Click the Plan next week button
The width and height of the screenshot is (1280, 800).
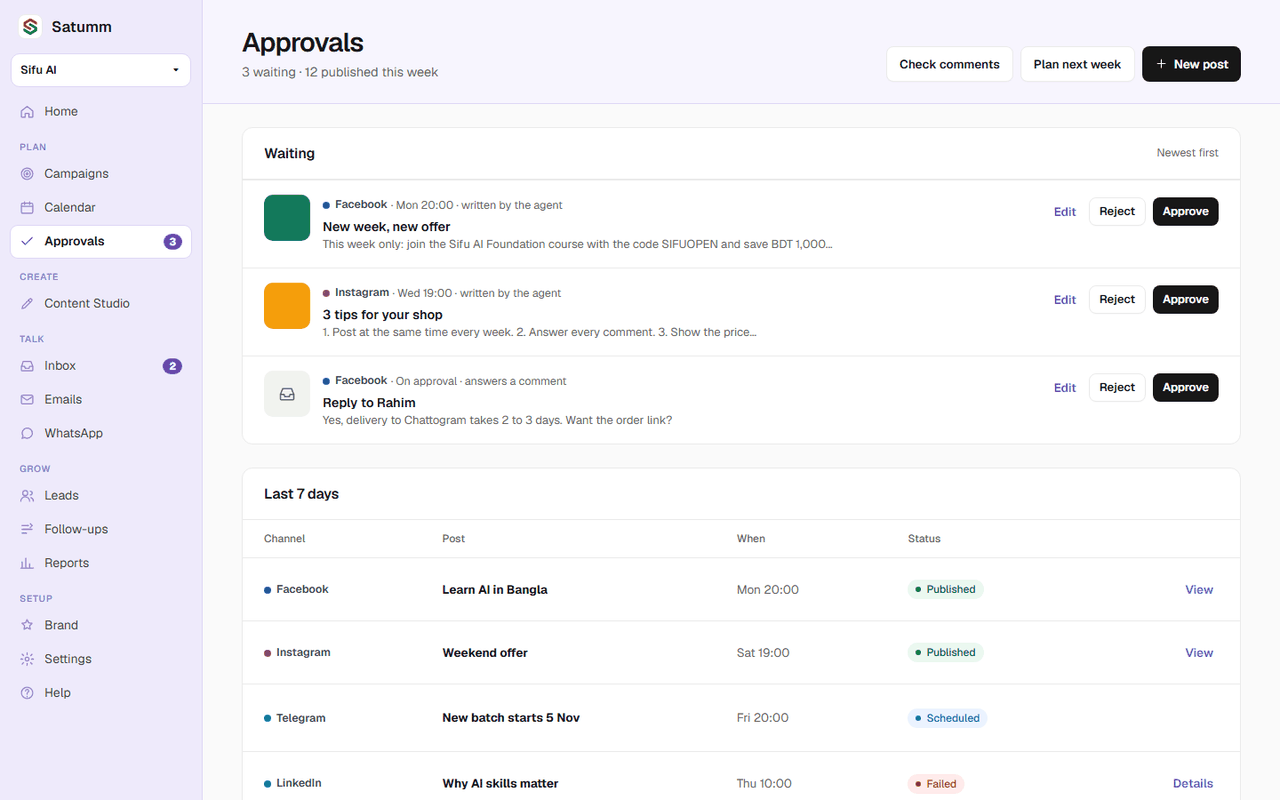[1077, 64]
